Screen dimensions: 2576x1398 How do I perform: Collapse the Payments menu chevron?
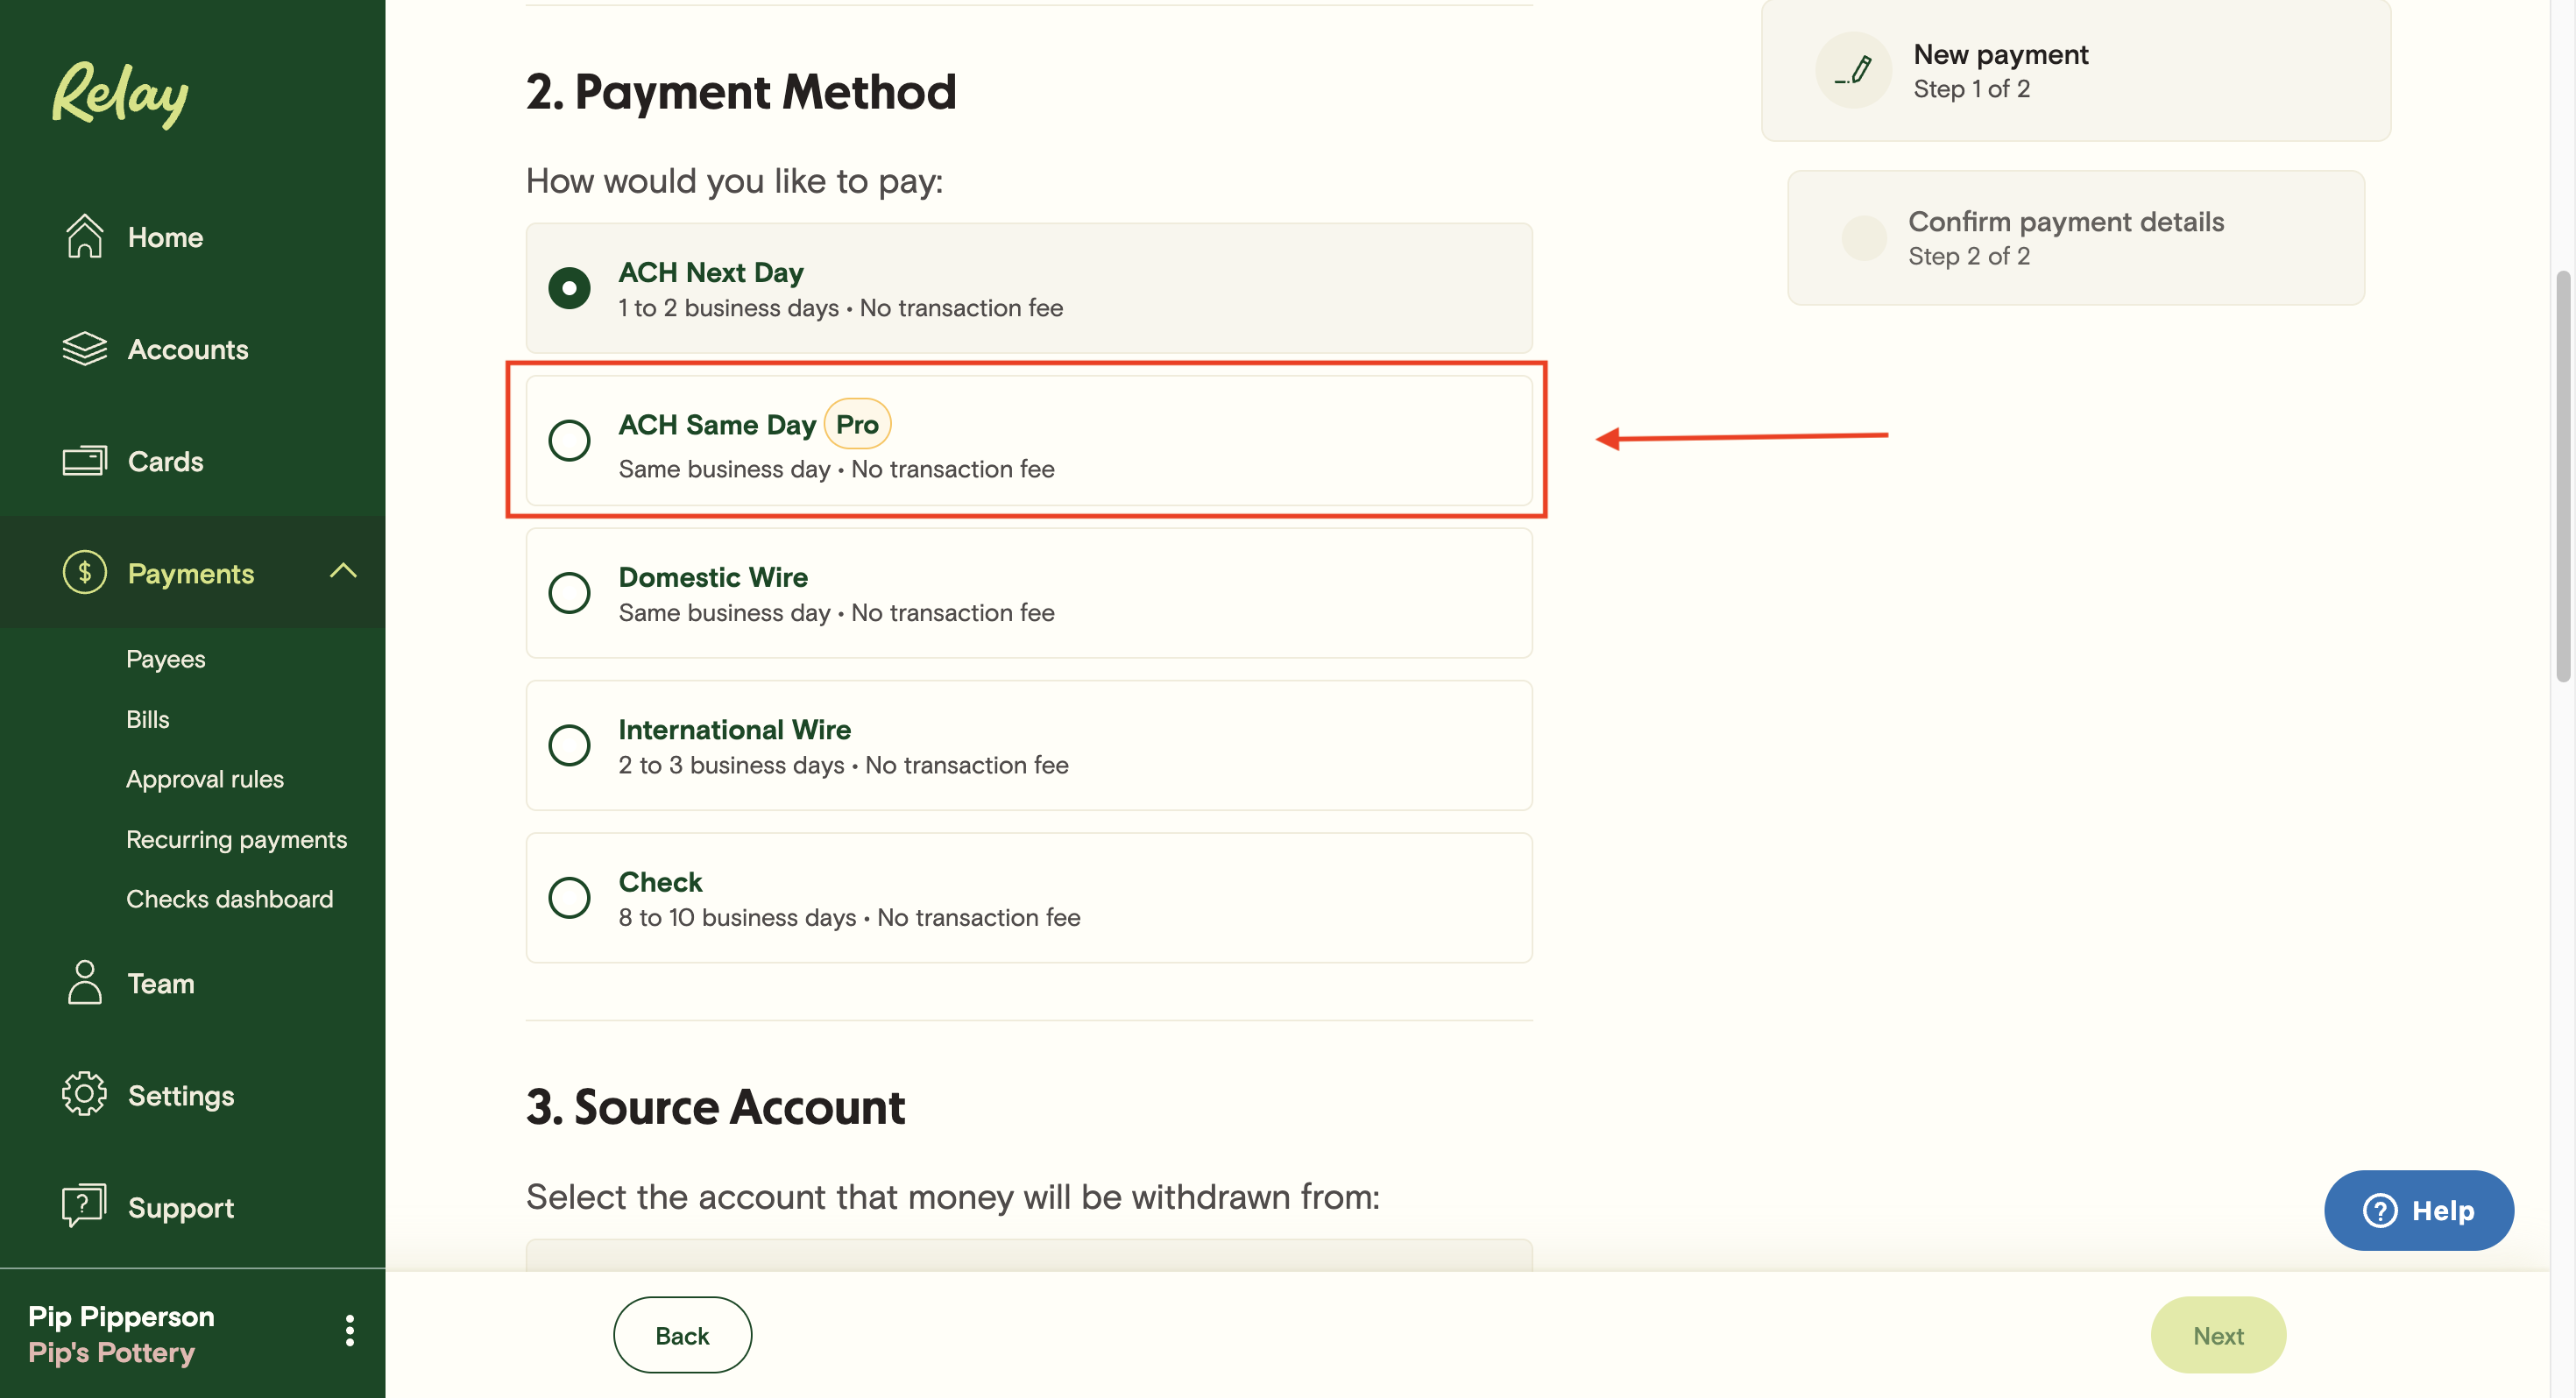(344, 572)
